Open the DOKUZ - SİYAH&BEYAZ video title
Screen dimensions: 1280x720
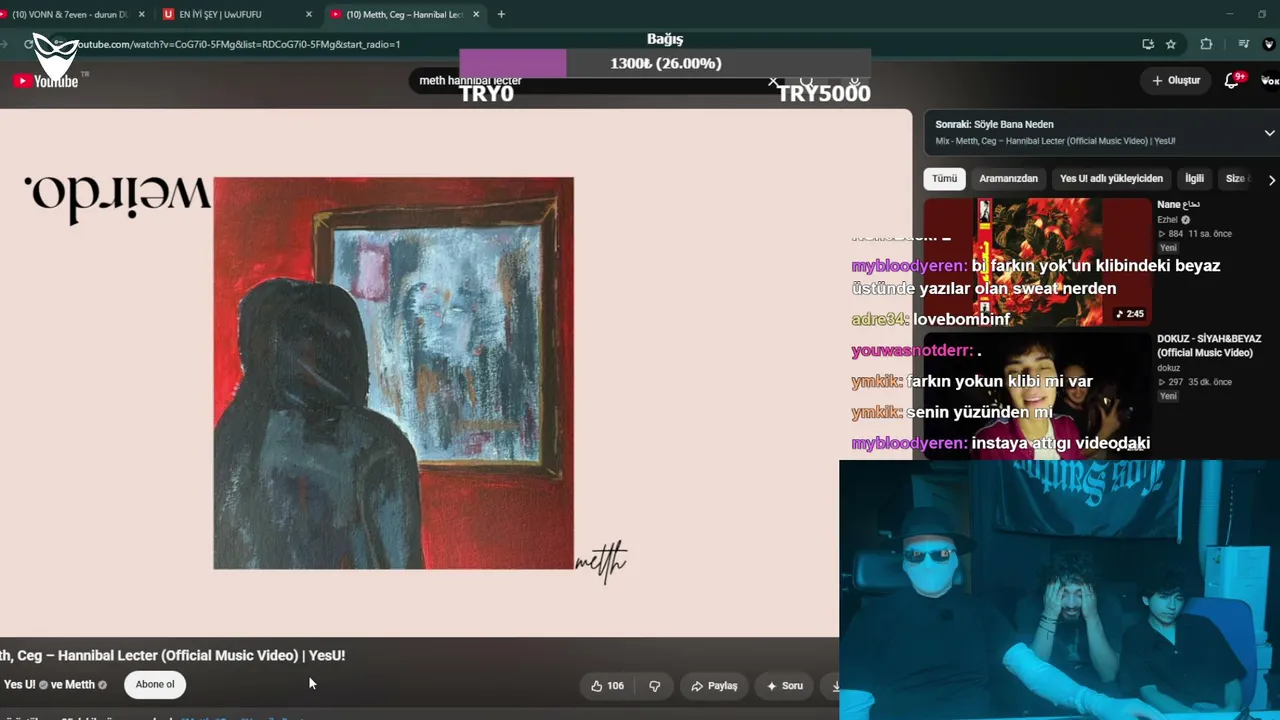pyautogui.click(x=1209, y=346)
